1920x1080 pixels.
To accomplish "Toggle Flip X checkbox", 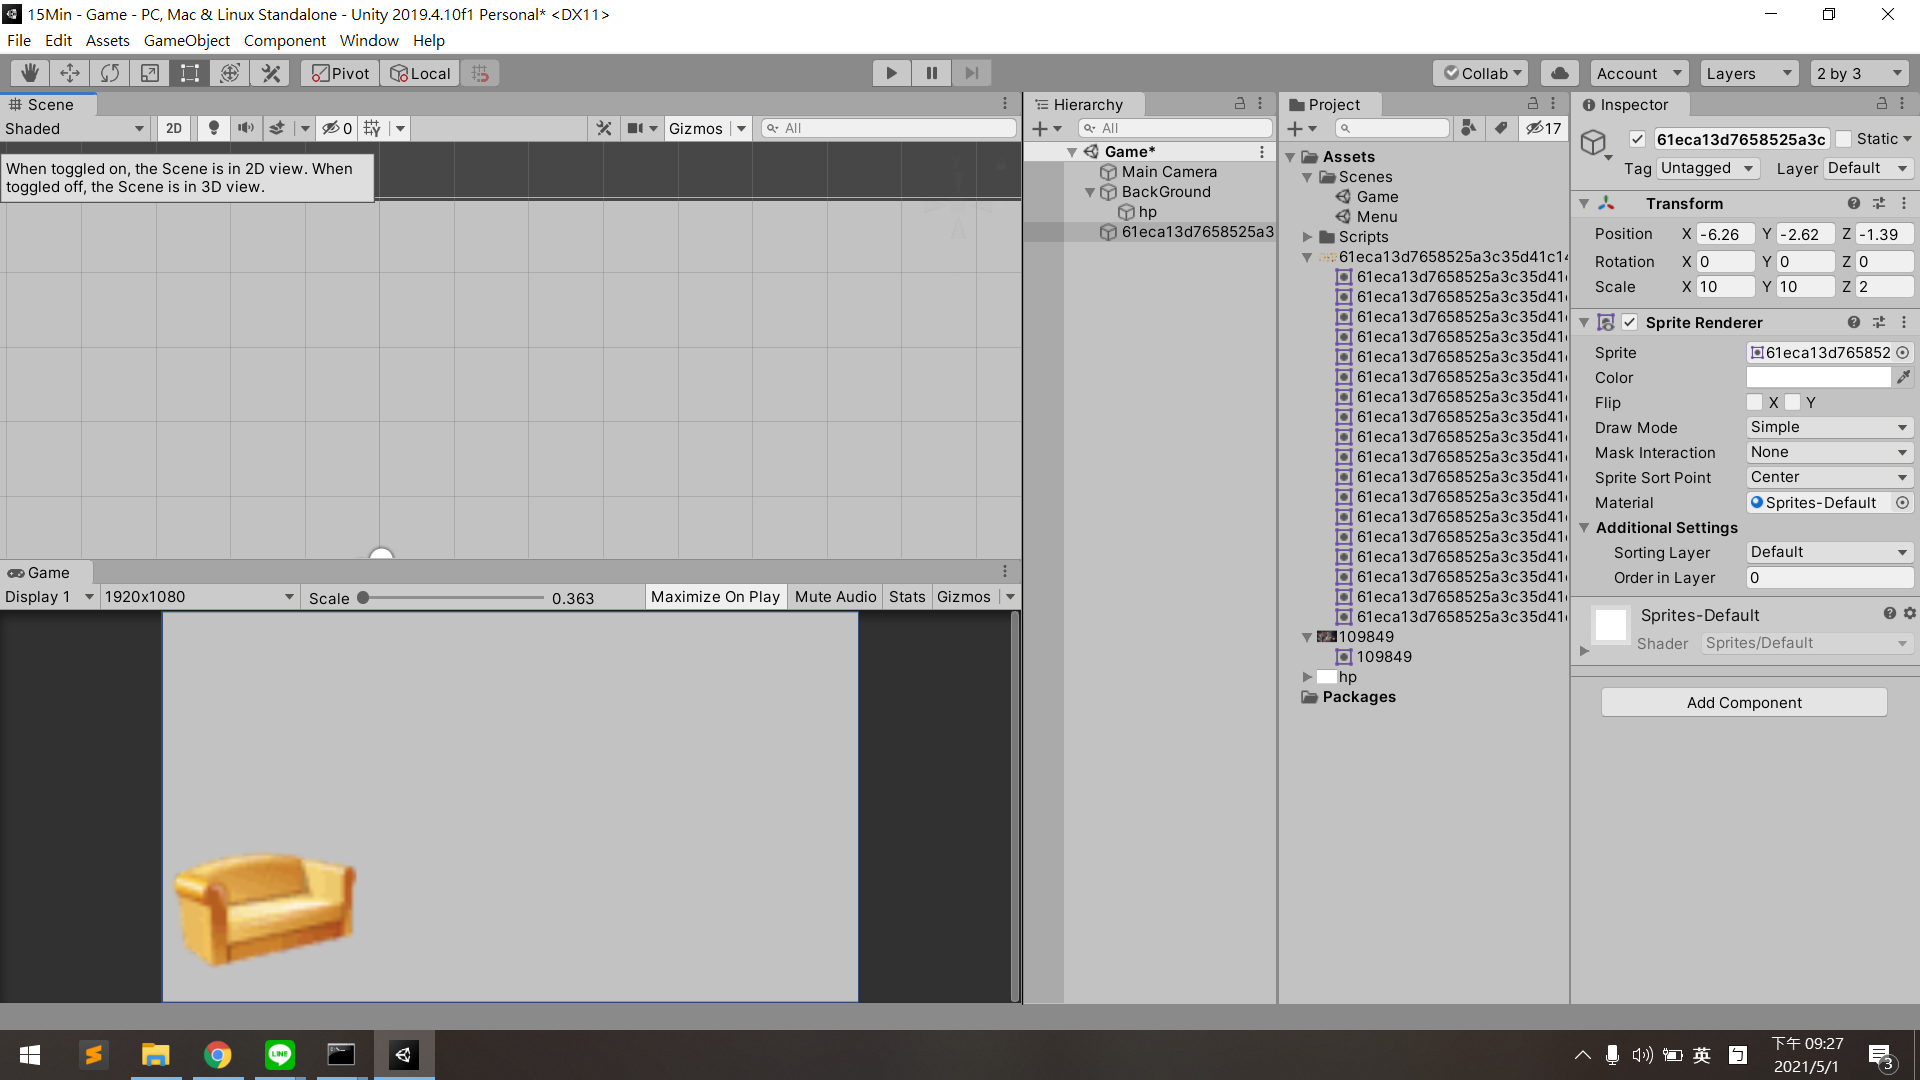I will tap(1755, 402).
